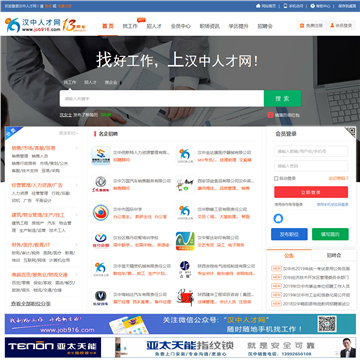Open 网站首页 home icon in top bar
360x360 pixels.
[x=266, y=6]
